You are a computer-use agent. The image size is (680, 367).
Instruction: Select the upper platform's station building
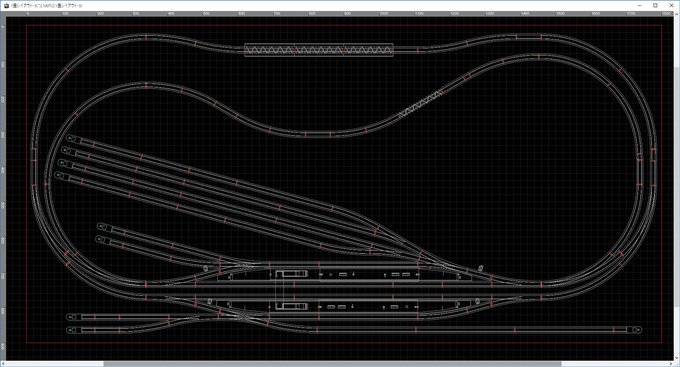[x=292, y=274]
